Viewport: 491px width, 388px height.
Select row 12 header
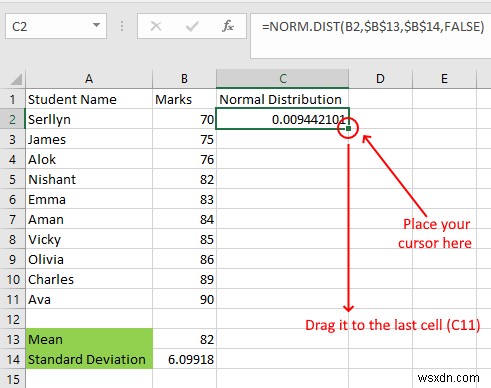tap(13, 319)
